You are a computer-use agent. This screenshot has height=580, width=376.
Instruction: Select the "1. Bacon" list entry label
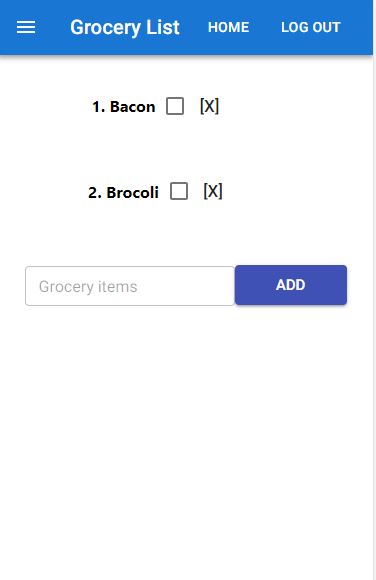click(124, 107)
